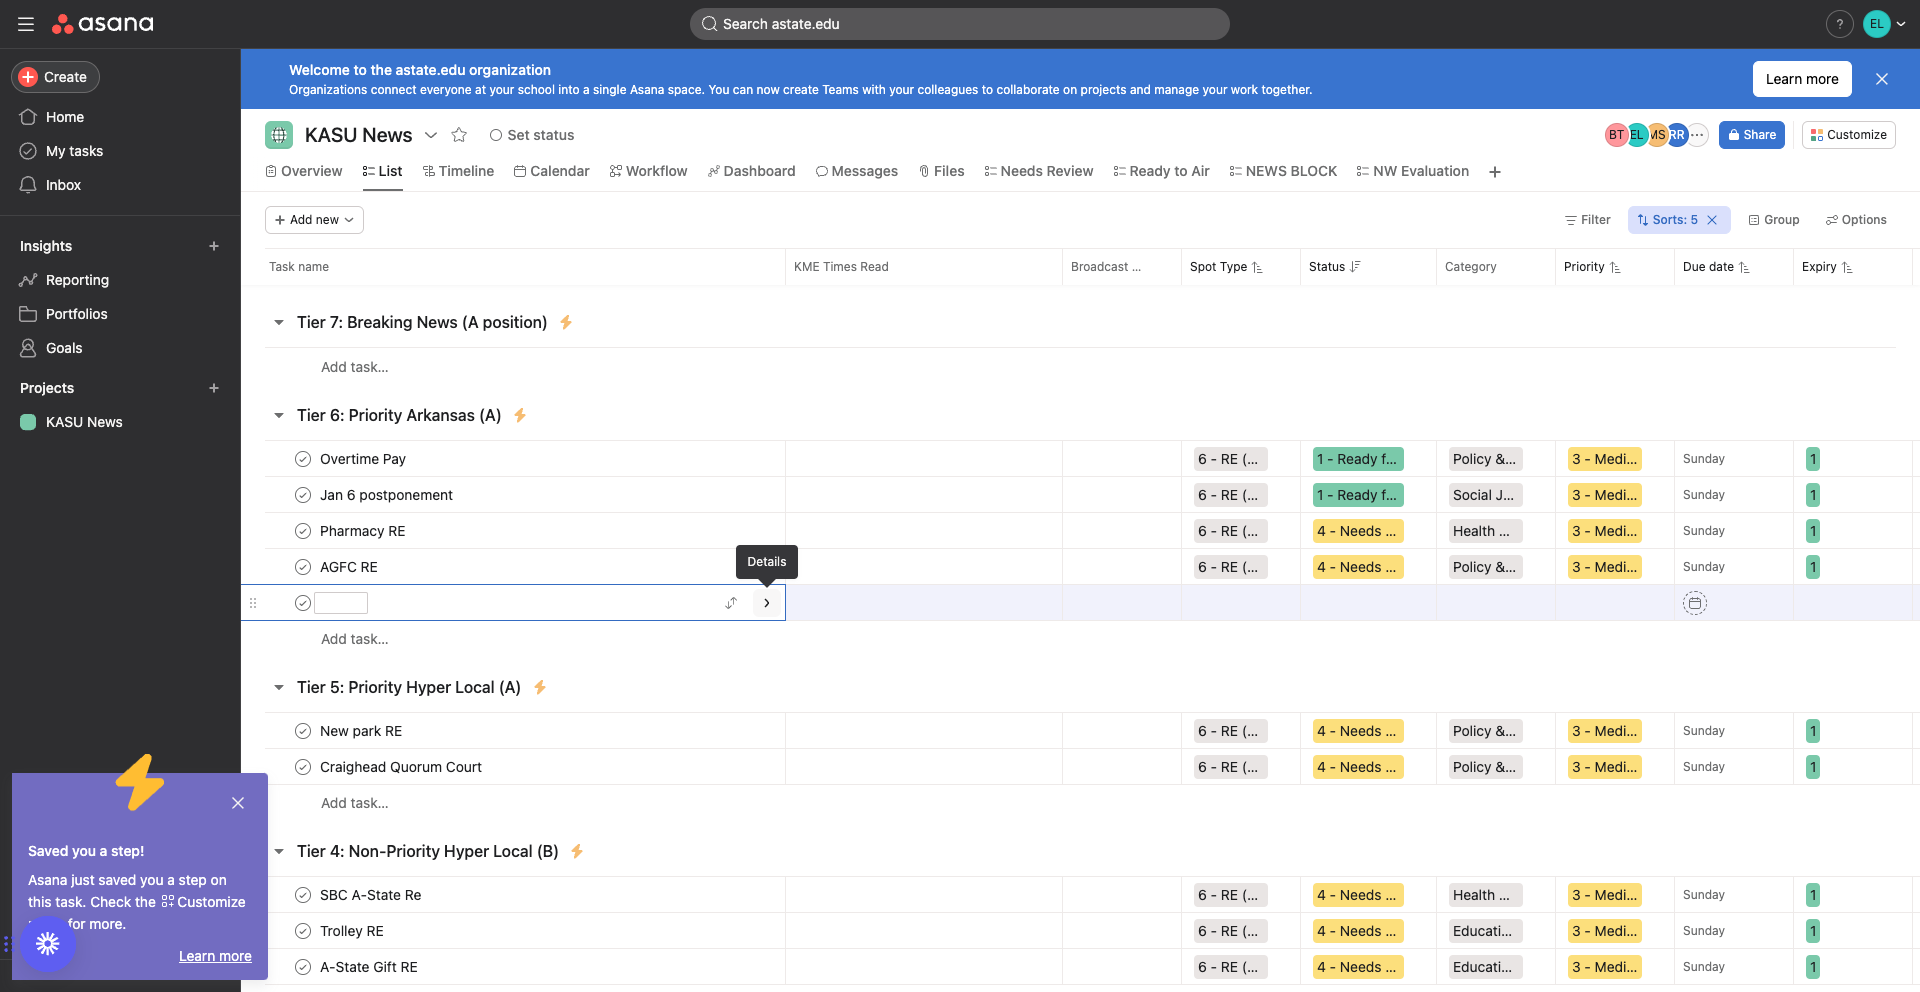The height and width of the screenshot is (992, 1920).
Task: Collapse Tier 7: Breaking News section
Action: pyautogui.click(x=279, y=322)
